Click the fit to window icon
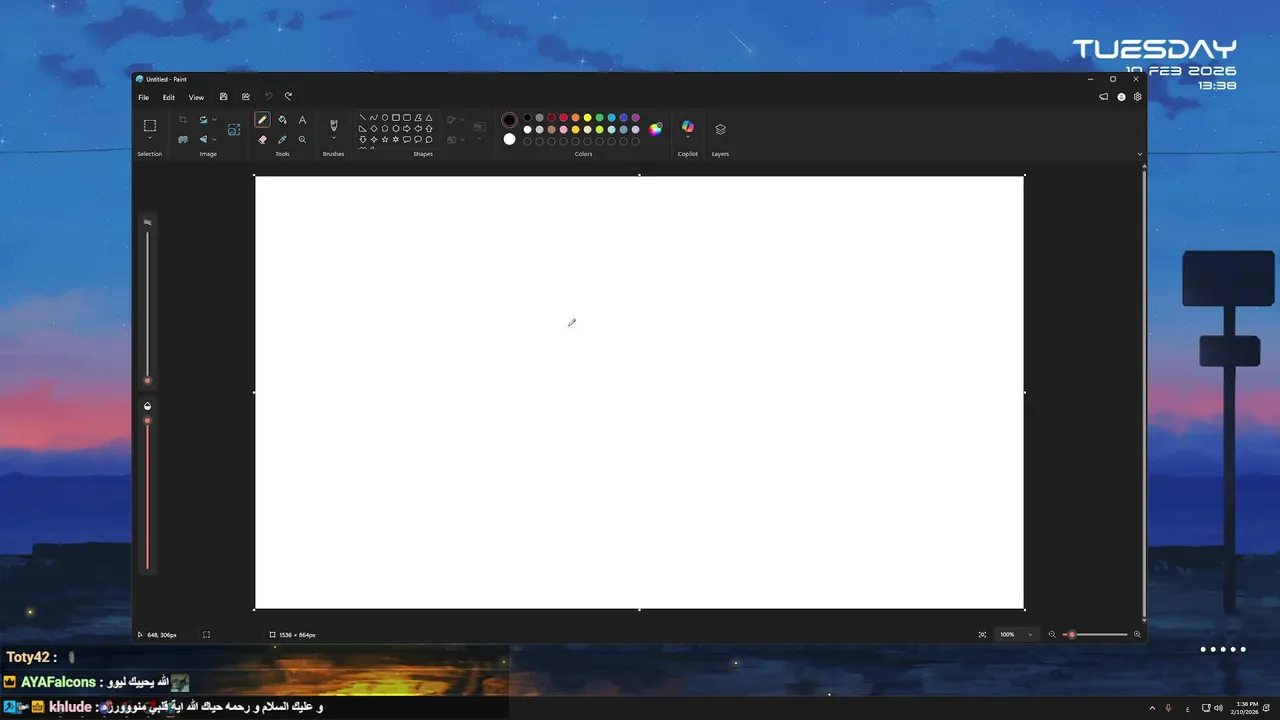The height and width of the screenshot is (720, 1280). 982,634
